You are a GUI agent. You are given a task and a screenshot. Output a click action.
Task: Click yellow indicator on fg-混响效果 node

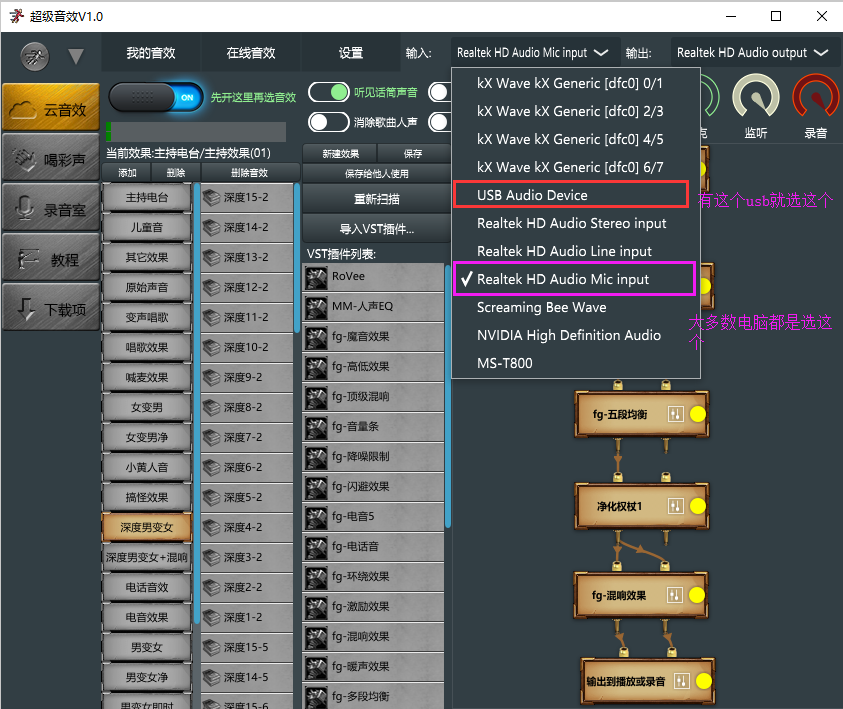pos(697,595)
